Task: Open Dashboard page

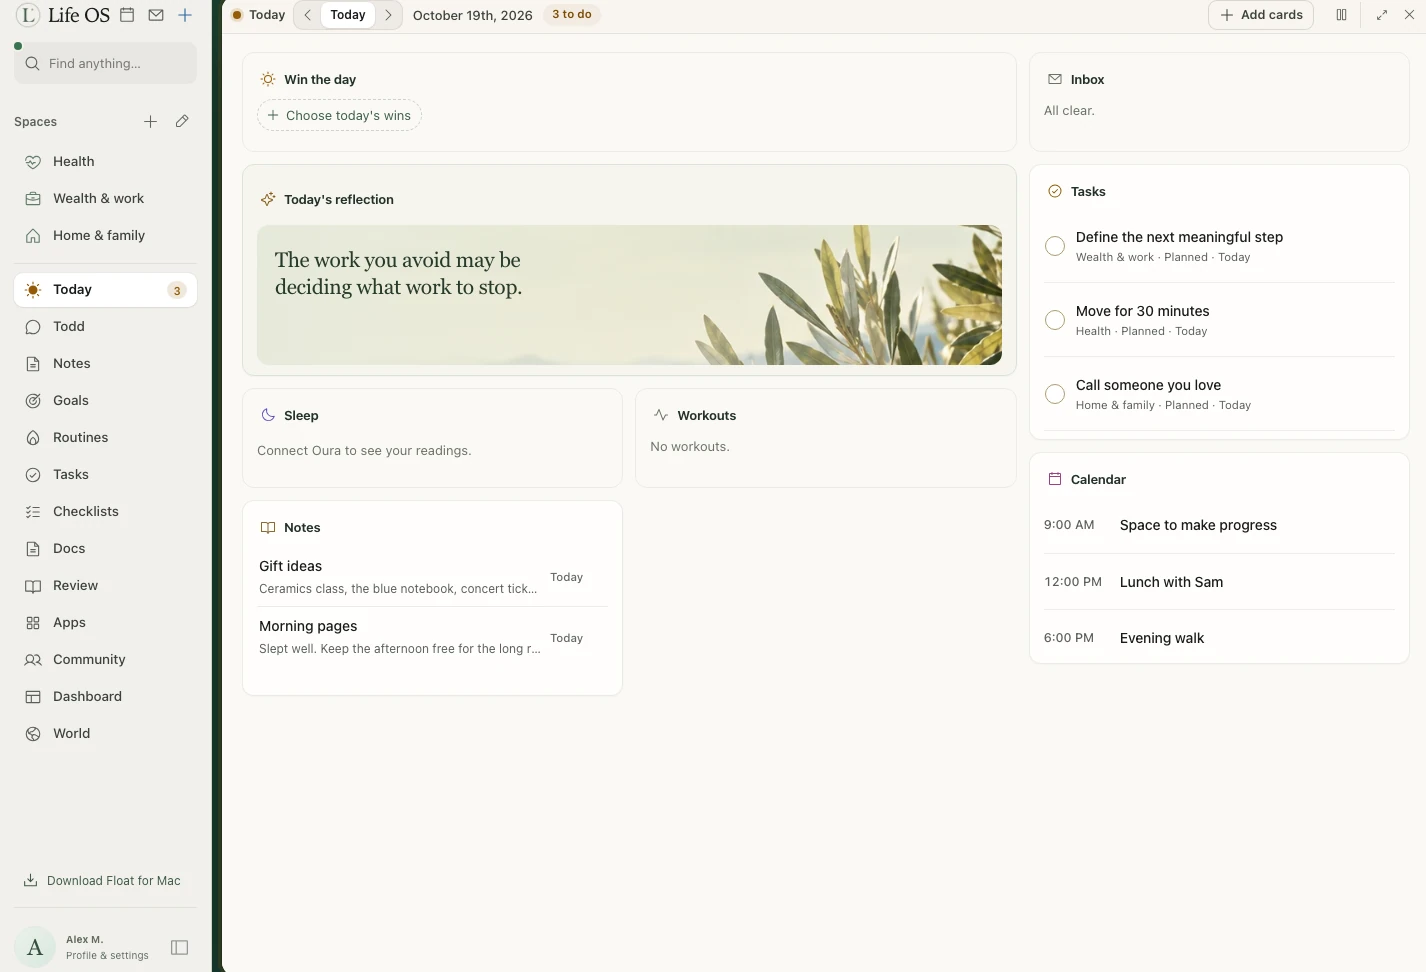Action: coord(105,696)
